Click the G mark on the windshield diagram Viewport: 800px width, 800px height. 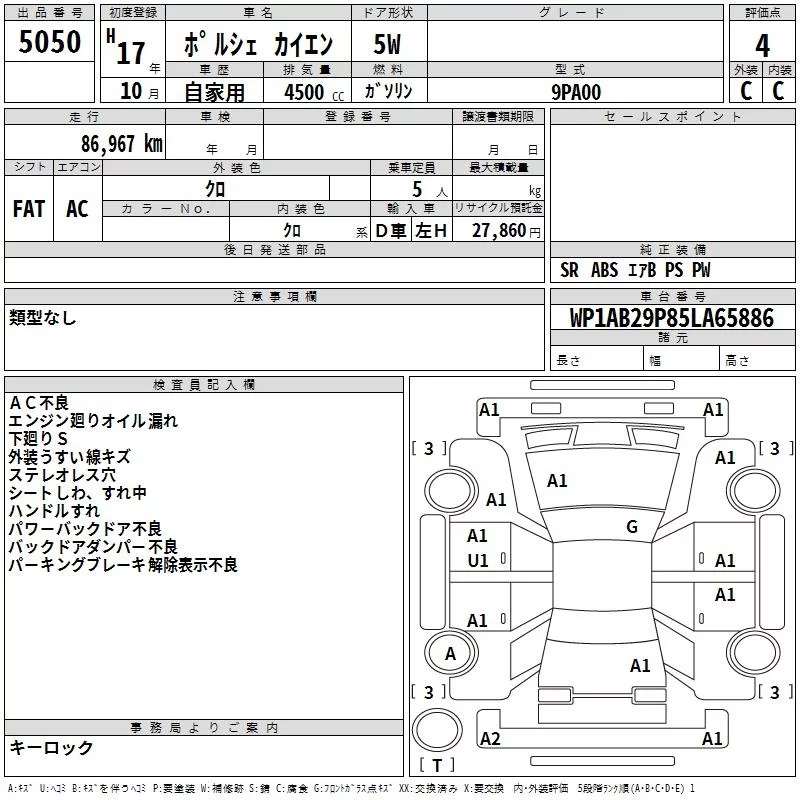[632, 526]
